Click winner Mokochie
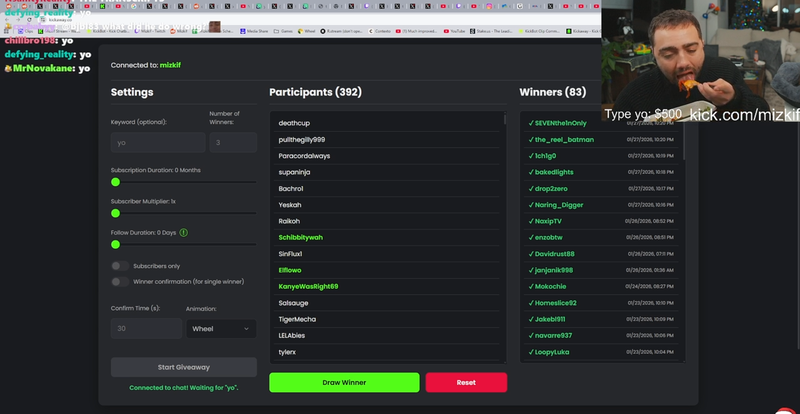 tap(550, 286)
